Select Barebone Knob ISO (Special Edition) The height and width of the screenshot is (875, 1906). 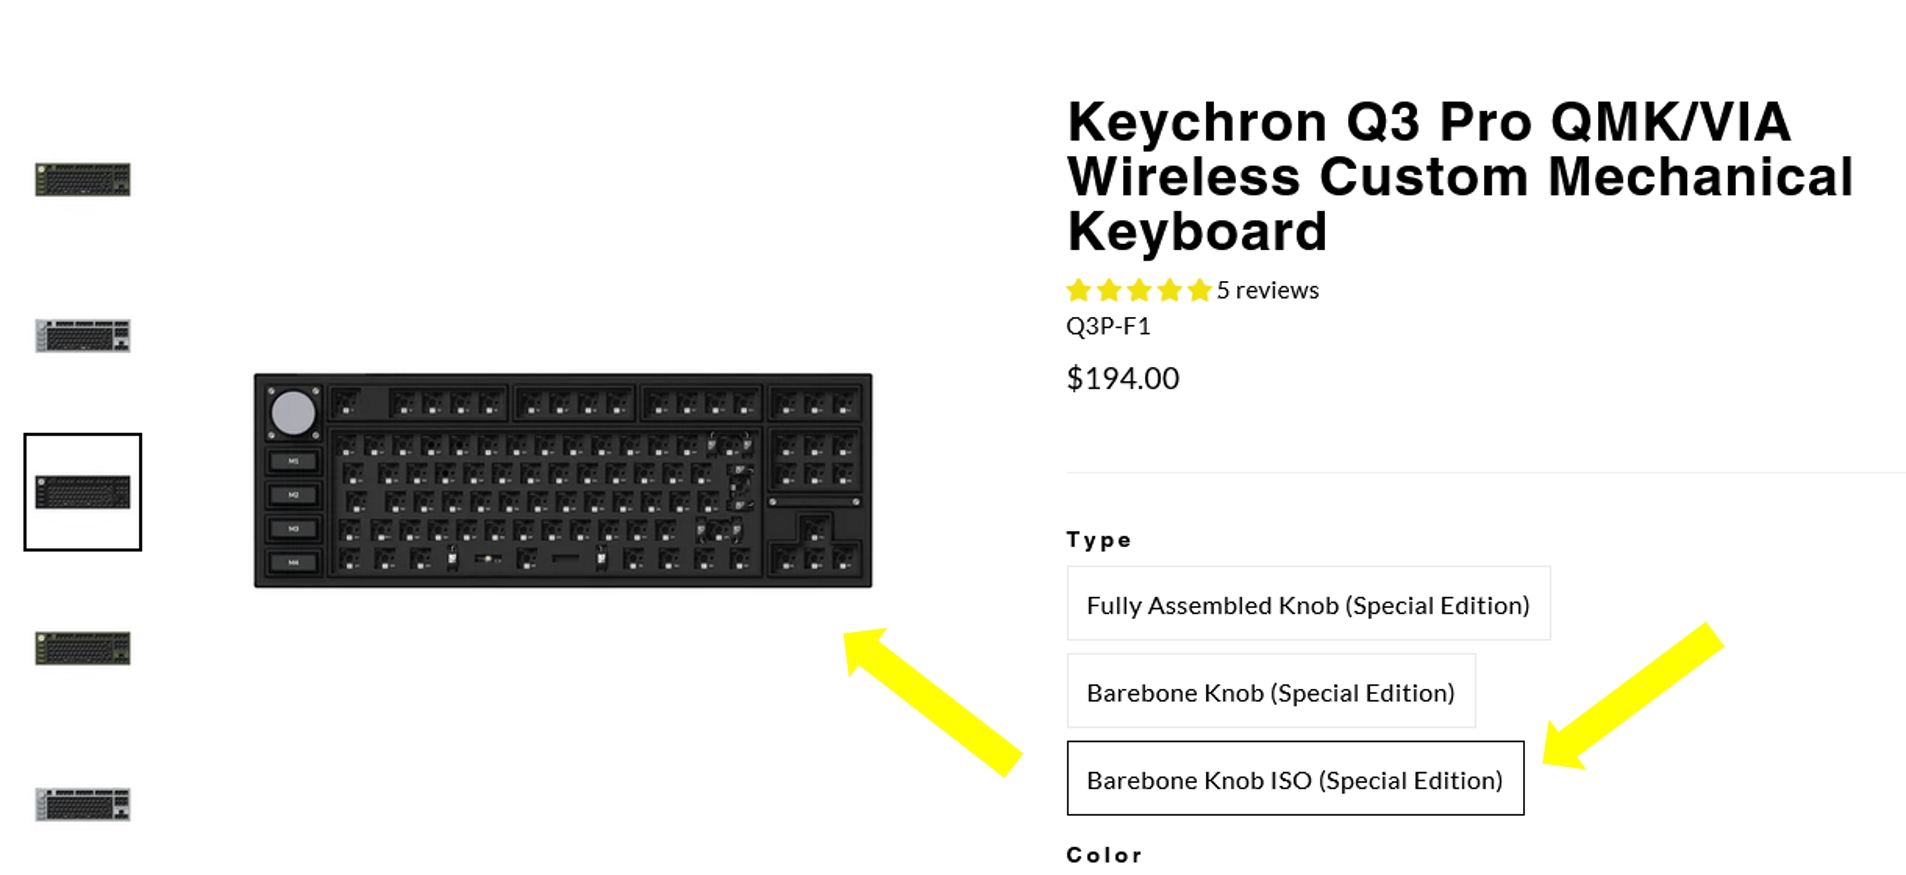pos(1294,779)
